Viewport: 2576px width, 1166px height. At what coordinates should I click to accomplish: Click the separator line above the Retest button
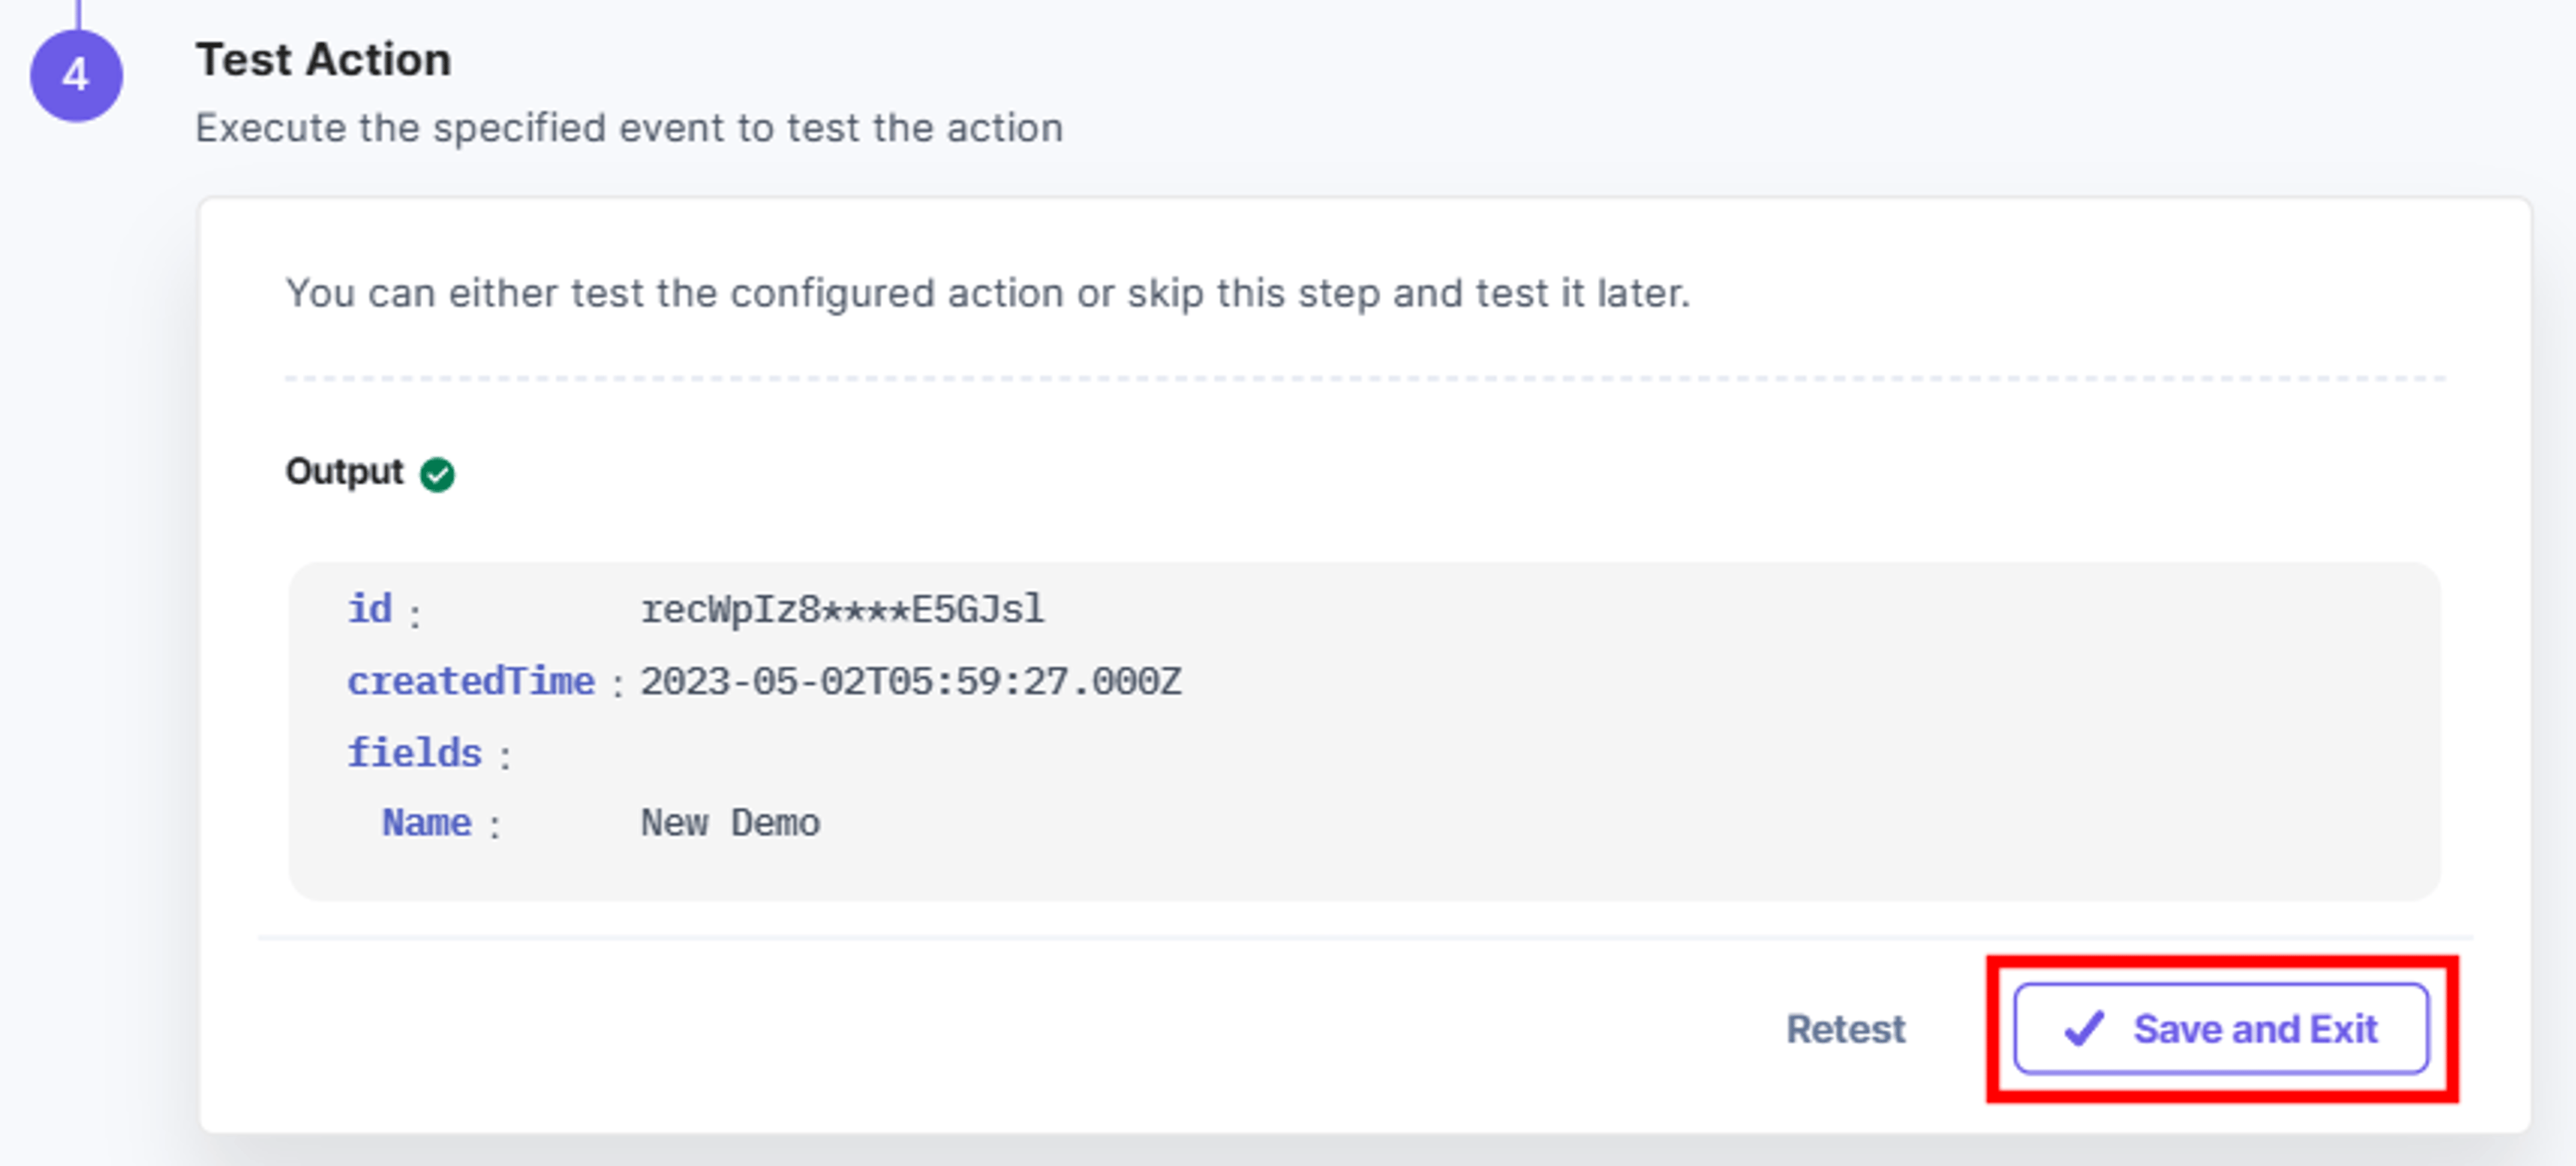1365,938
